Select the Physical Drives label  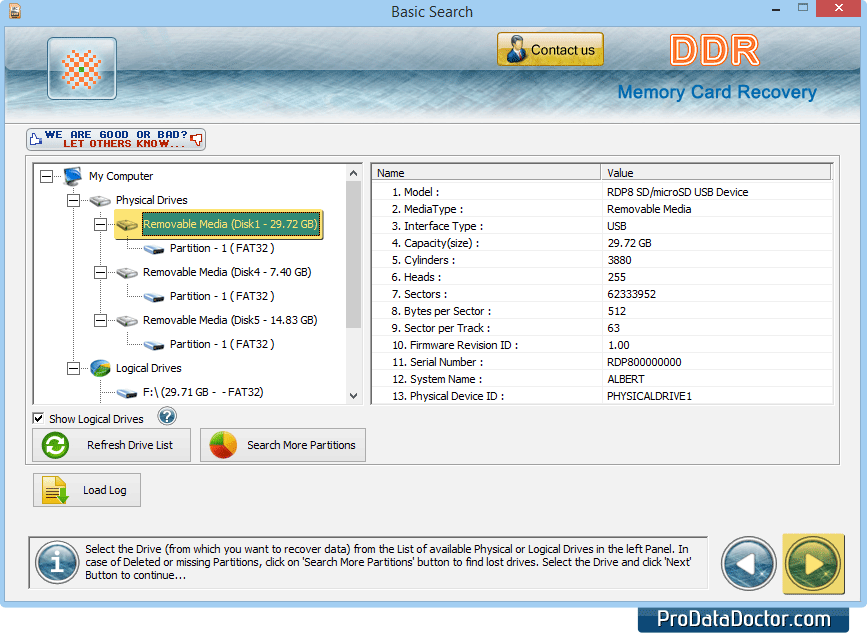(x=152, y=200)
